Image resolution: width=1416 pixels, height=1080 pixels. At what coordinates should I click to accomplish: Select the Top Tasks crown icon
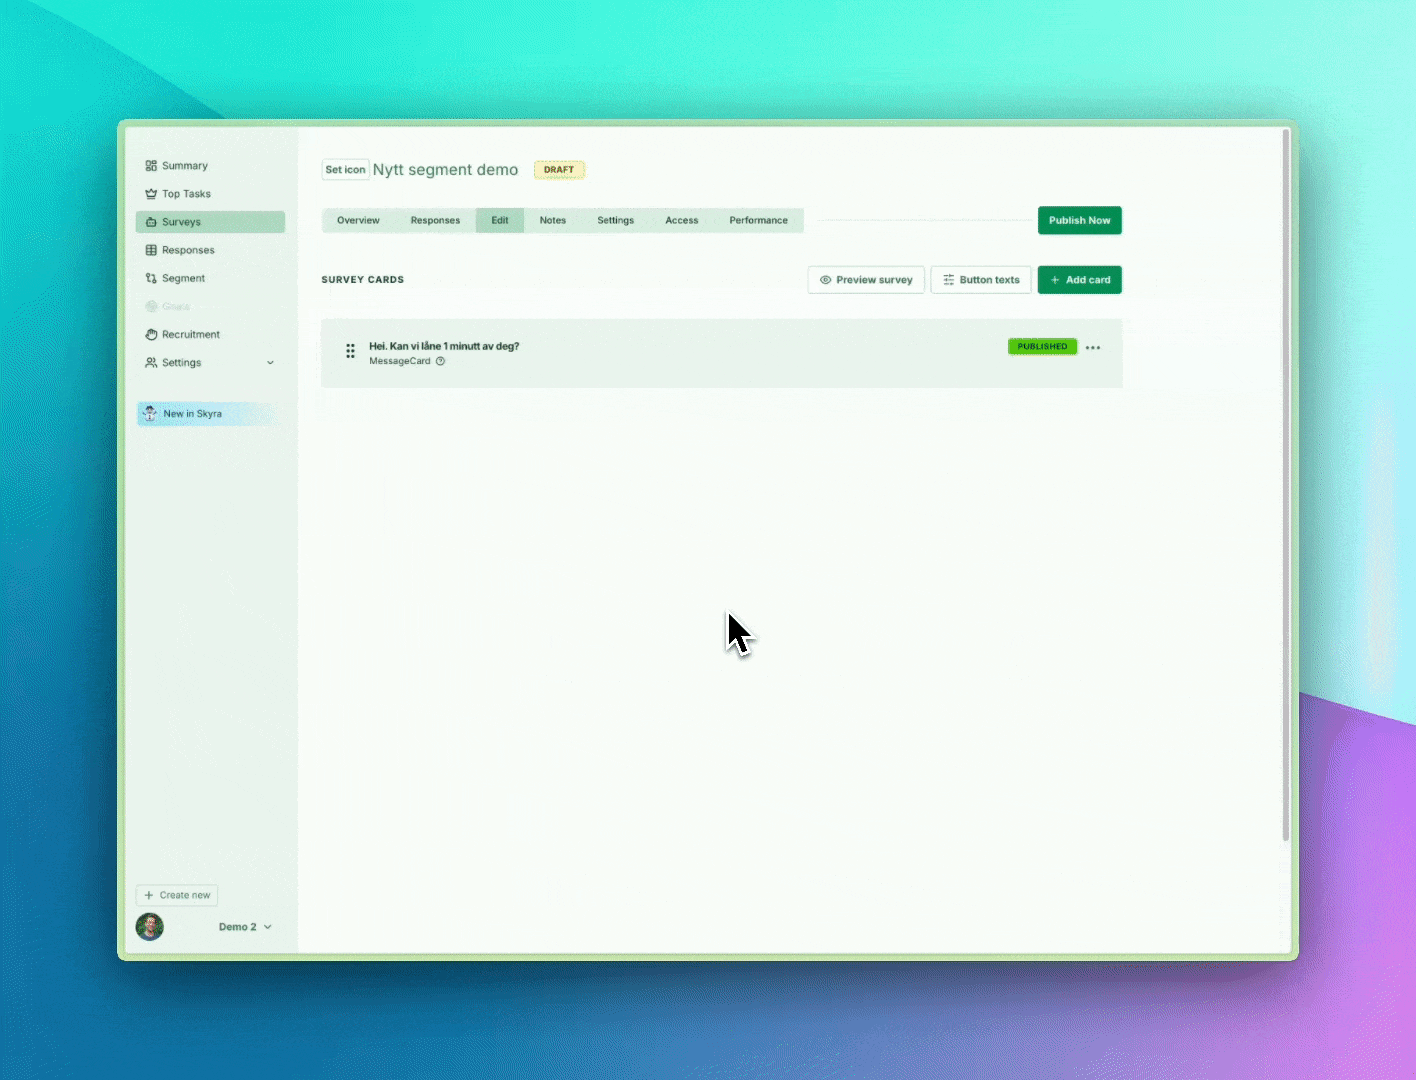click(151, 194)
